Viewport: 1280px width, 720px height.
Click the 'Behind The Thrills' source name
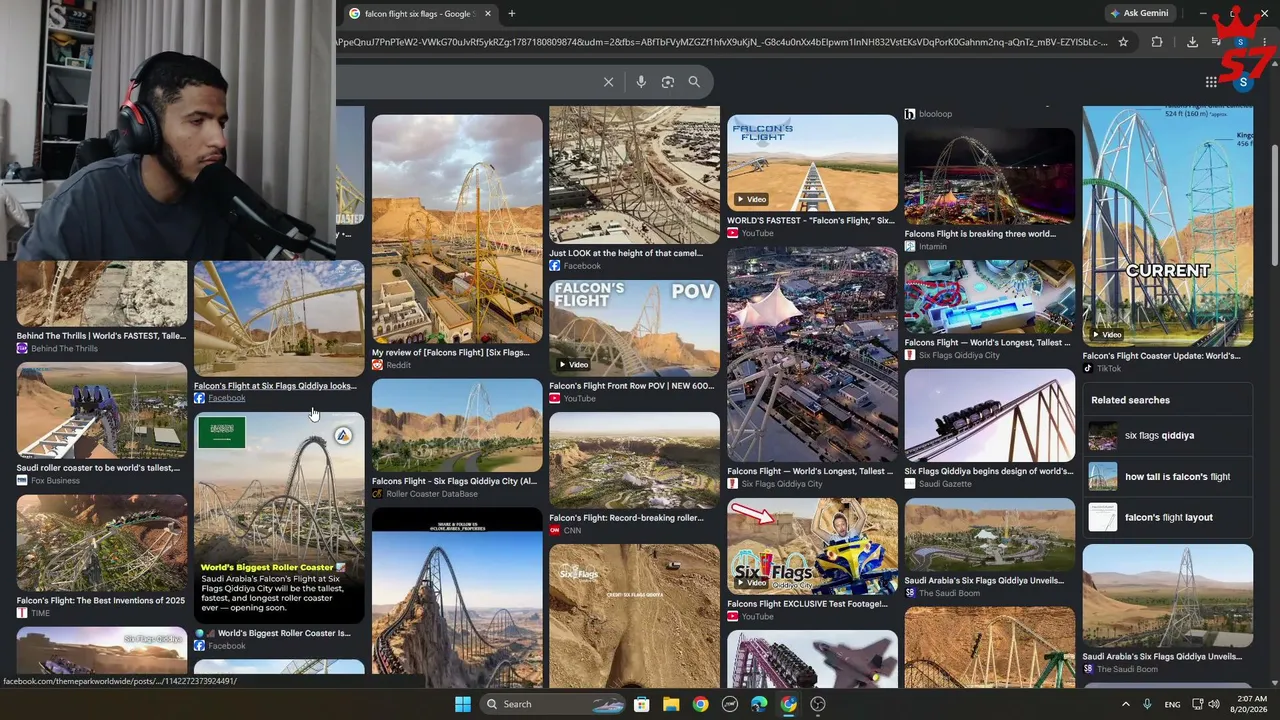[64, 349]
